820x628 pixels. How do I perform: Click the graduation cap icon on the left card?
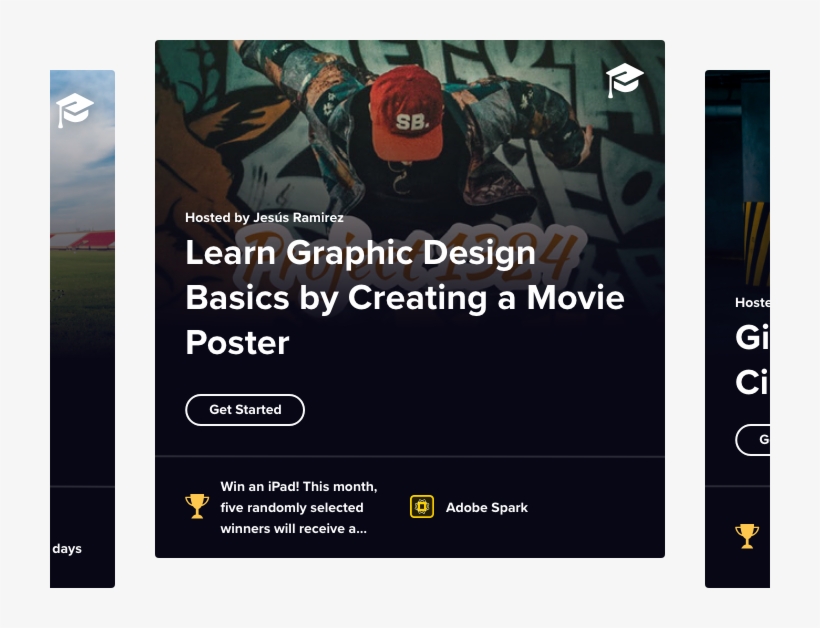(x=74, y=109)
